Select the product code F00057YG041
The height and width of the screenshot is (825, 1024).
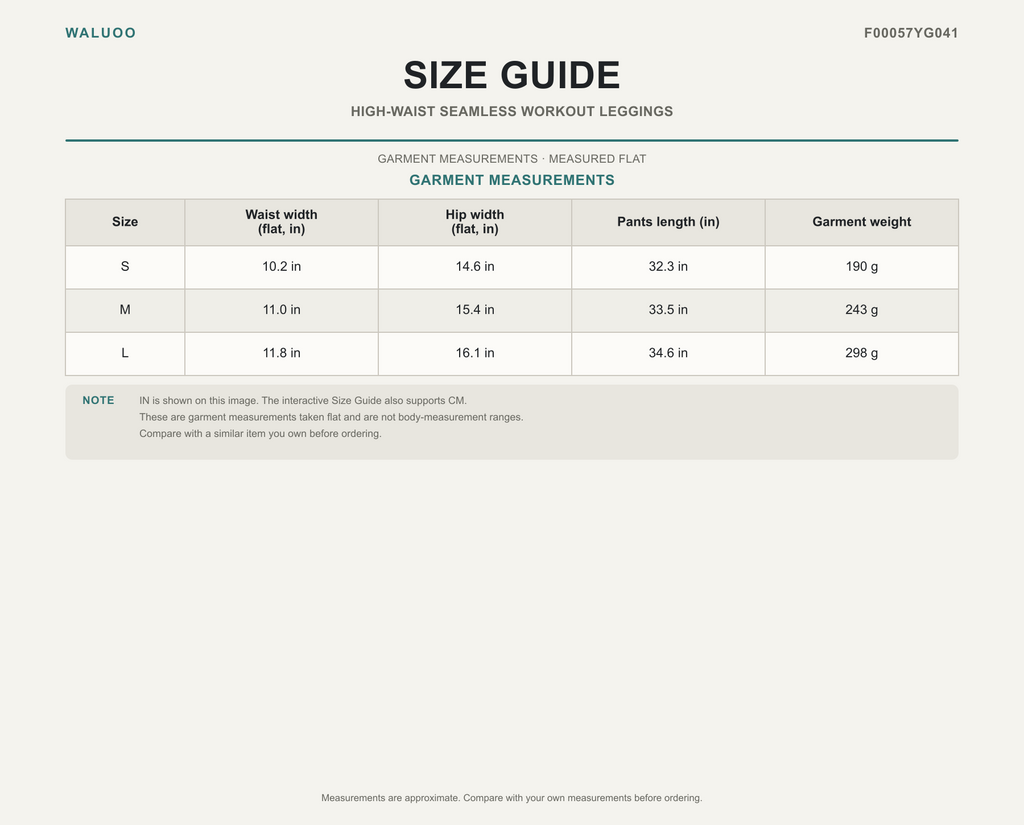[x=911, y=33]
